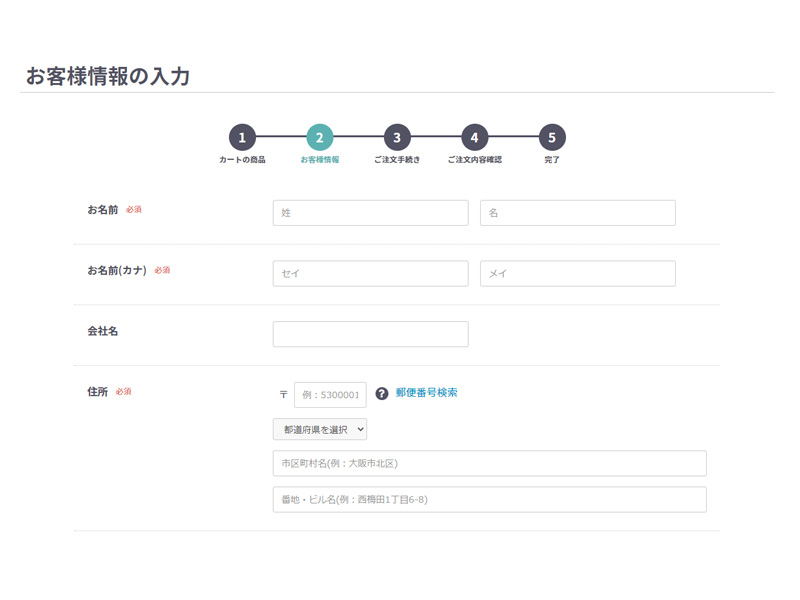Click the 姓 last name field
Screen dimensions: 800x600
(370, 213)
